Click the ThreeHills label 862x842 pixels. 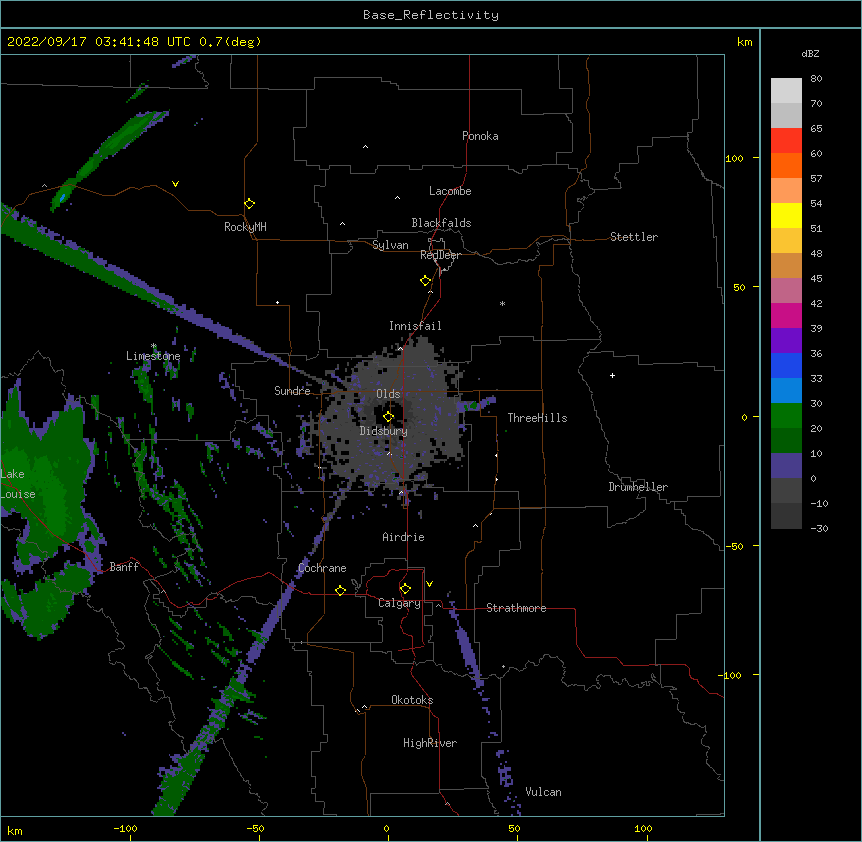(x=537, y=418)
